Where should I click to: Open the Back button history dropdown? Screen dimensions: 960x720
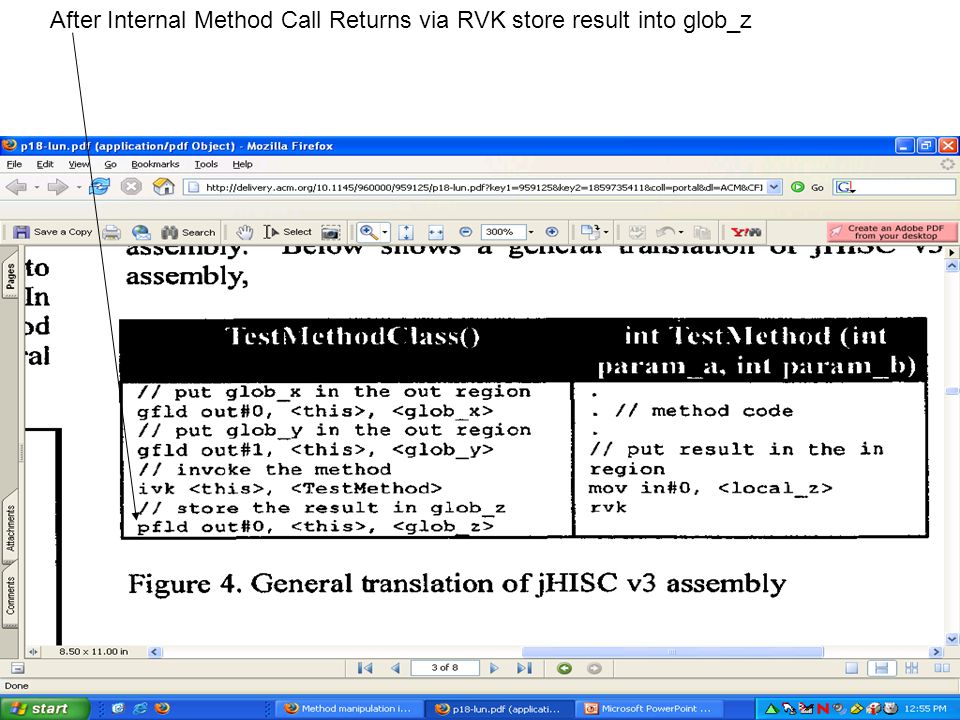pos(37,187)
